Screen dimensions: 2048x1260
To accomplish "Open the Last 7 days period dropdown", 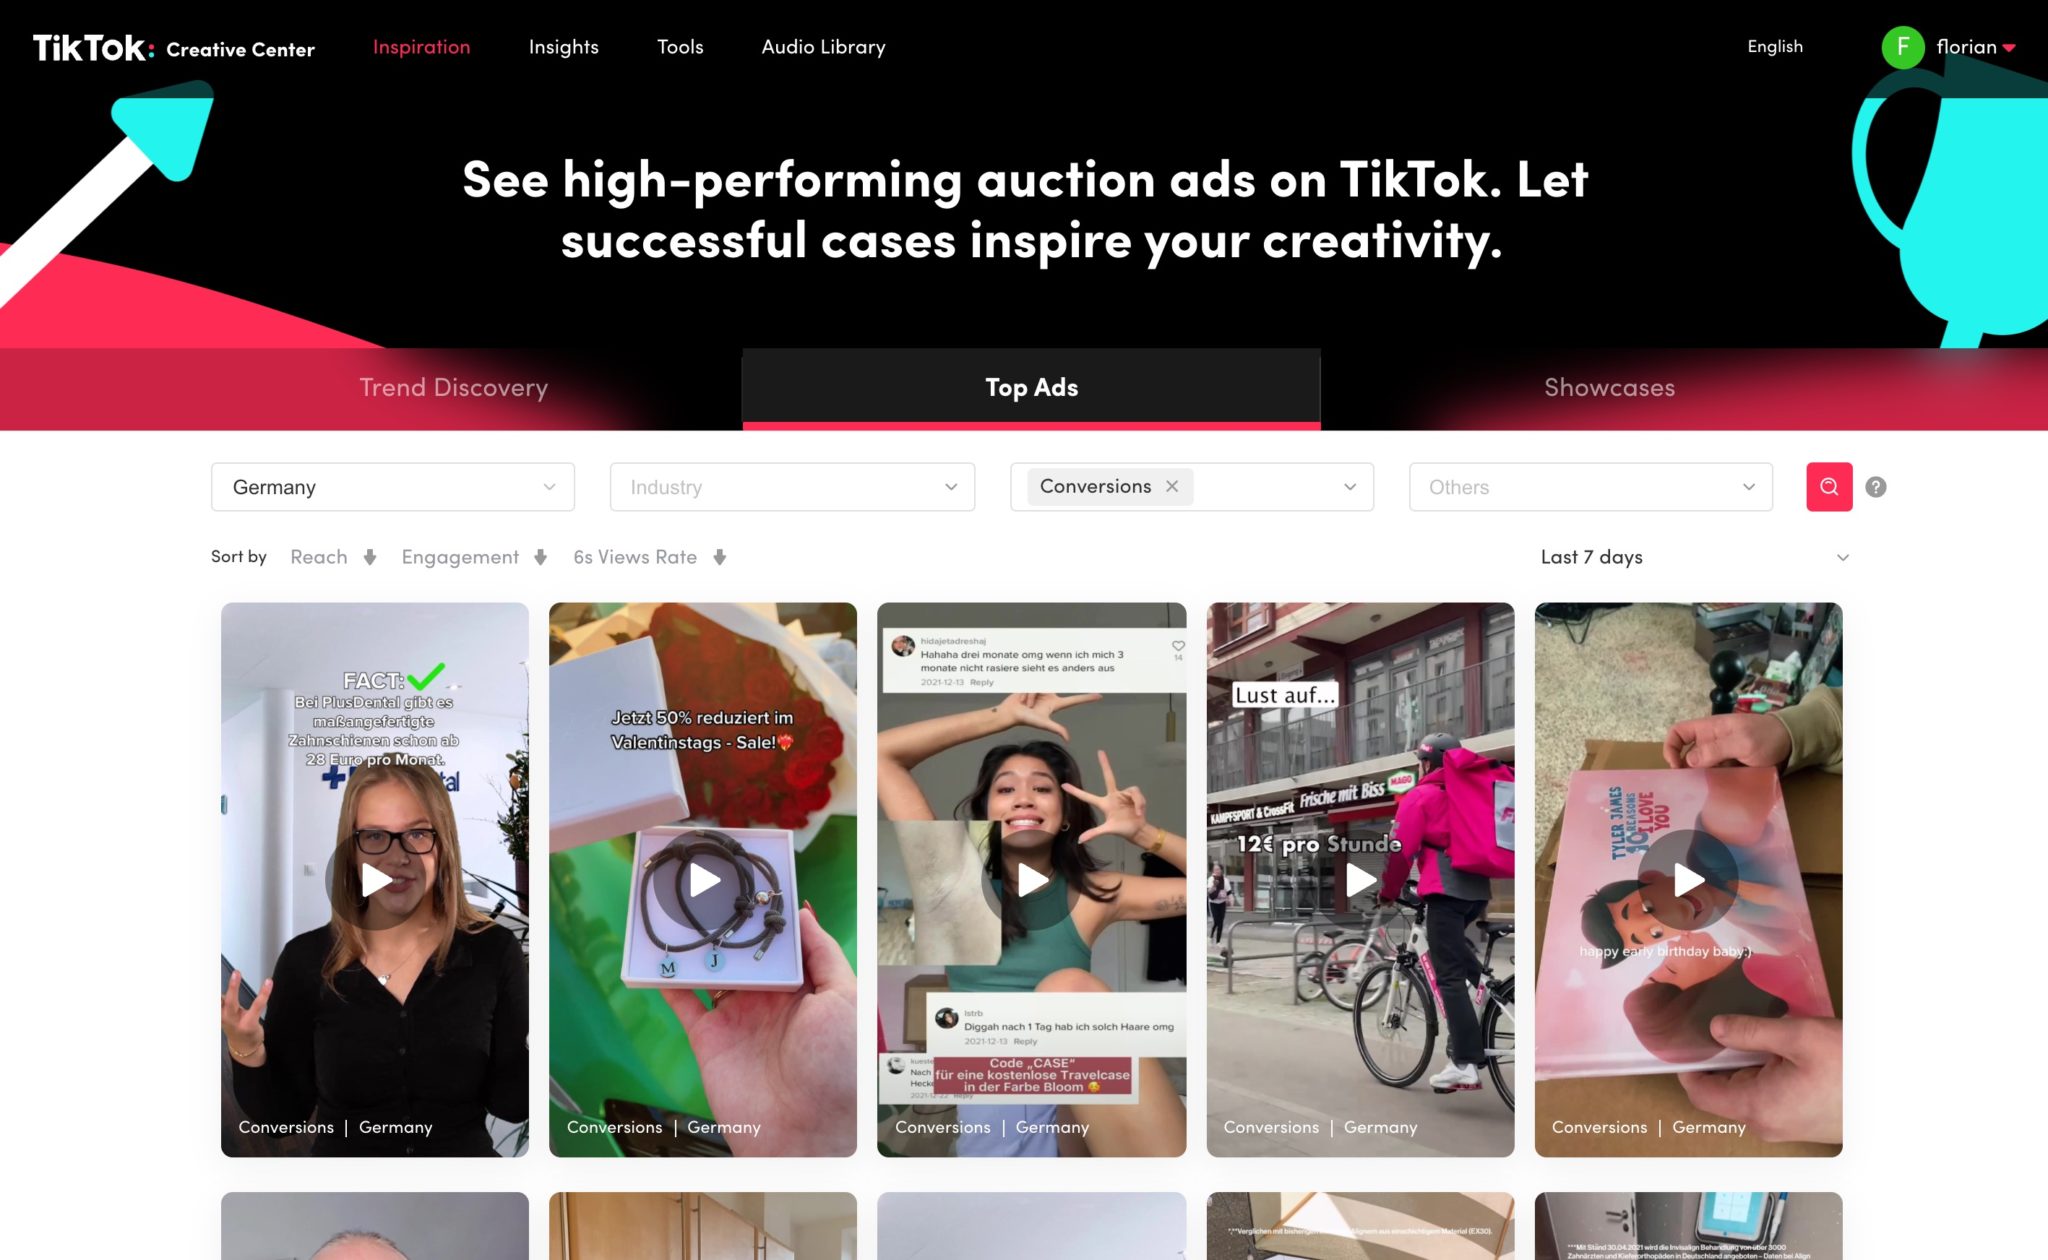I will pos(1694,557).
